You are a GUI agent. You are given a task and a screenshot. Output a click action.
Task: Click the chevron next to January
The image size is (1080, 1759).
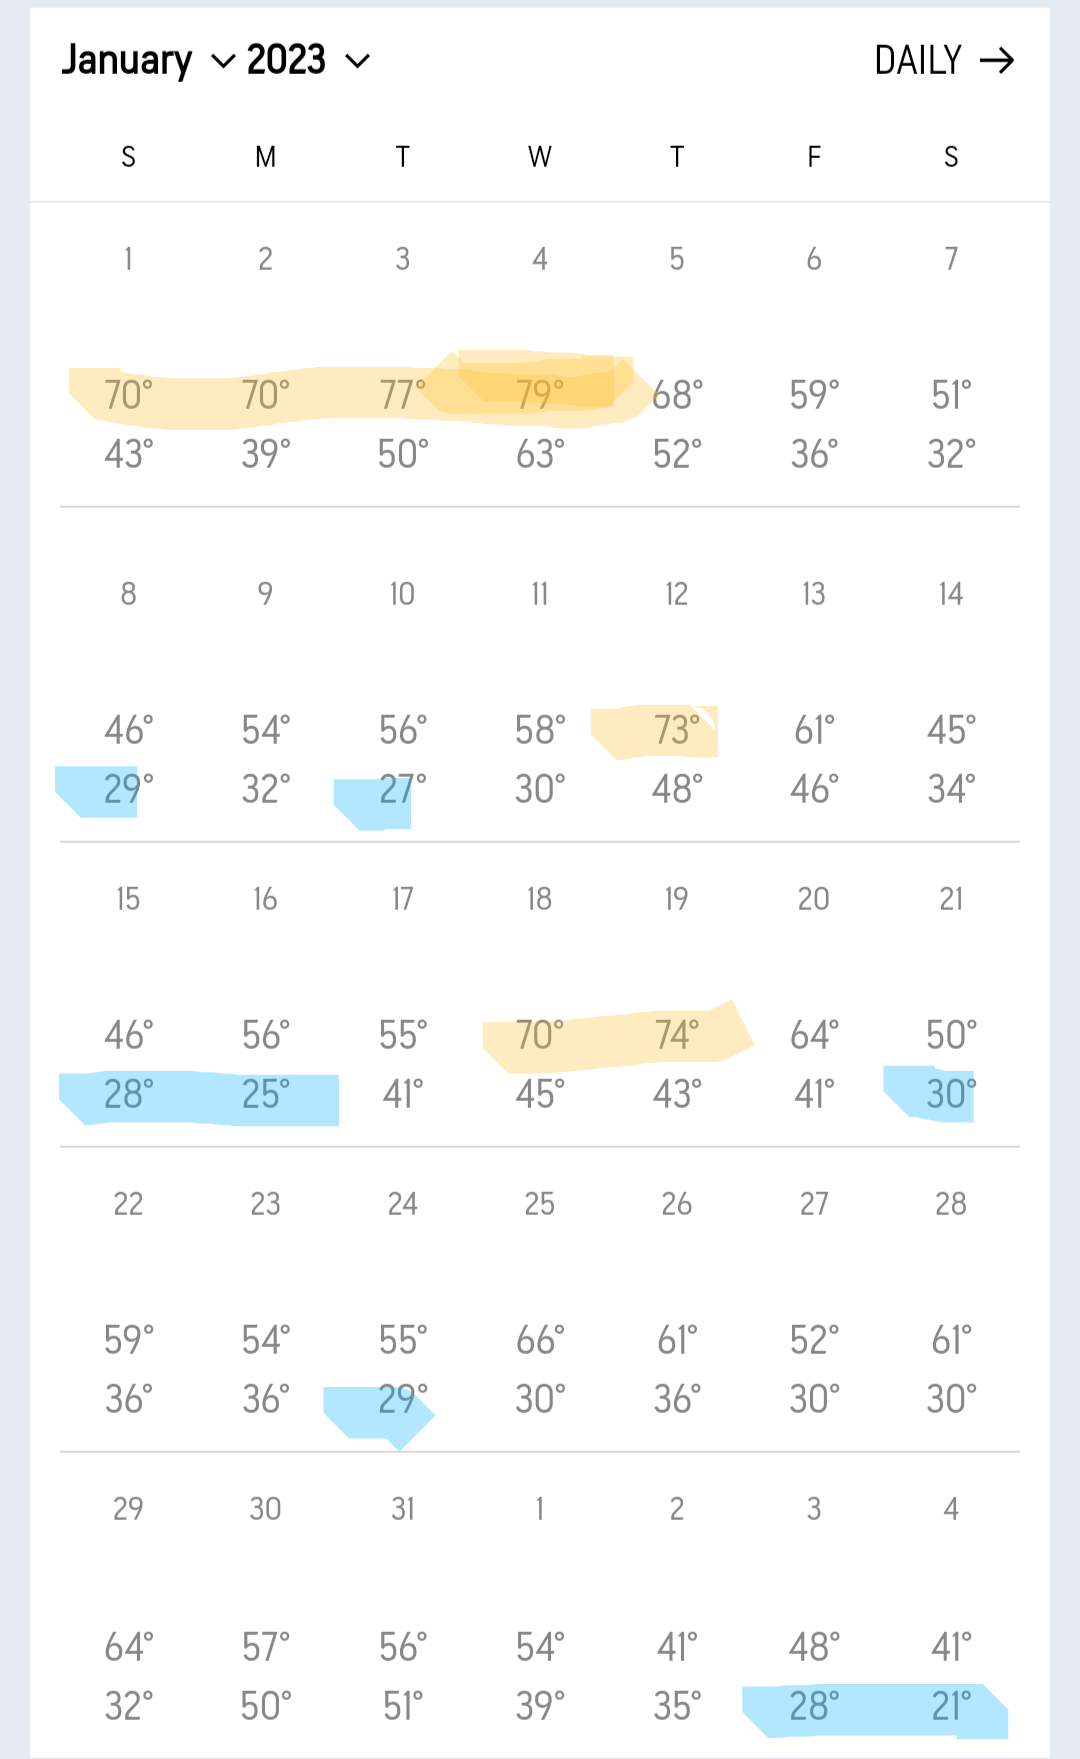click(x=223, y=62)
